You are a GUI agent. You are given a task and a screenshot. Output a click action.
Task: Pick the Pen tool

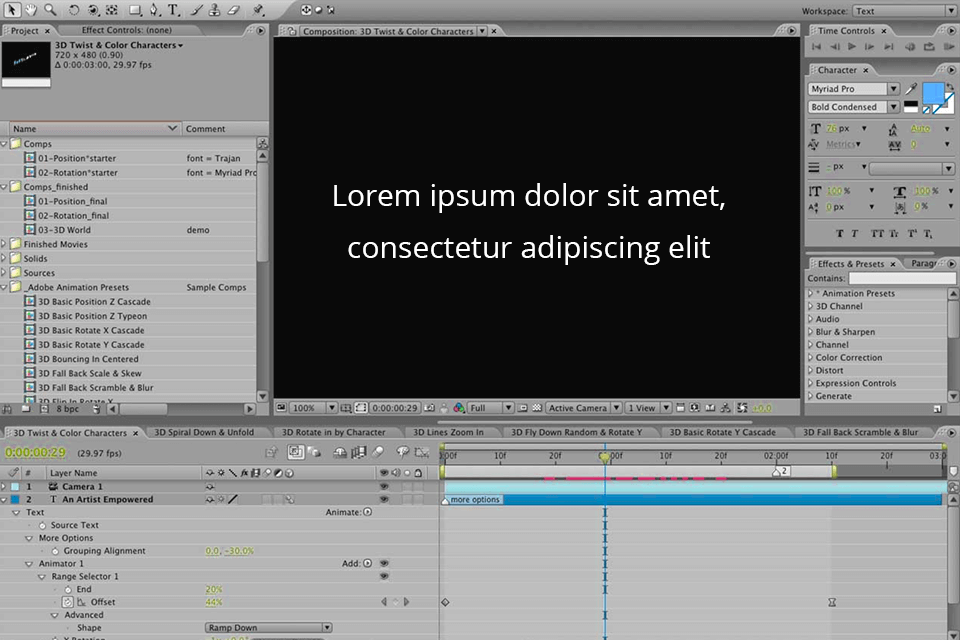click(154, 10)
